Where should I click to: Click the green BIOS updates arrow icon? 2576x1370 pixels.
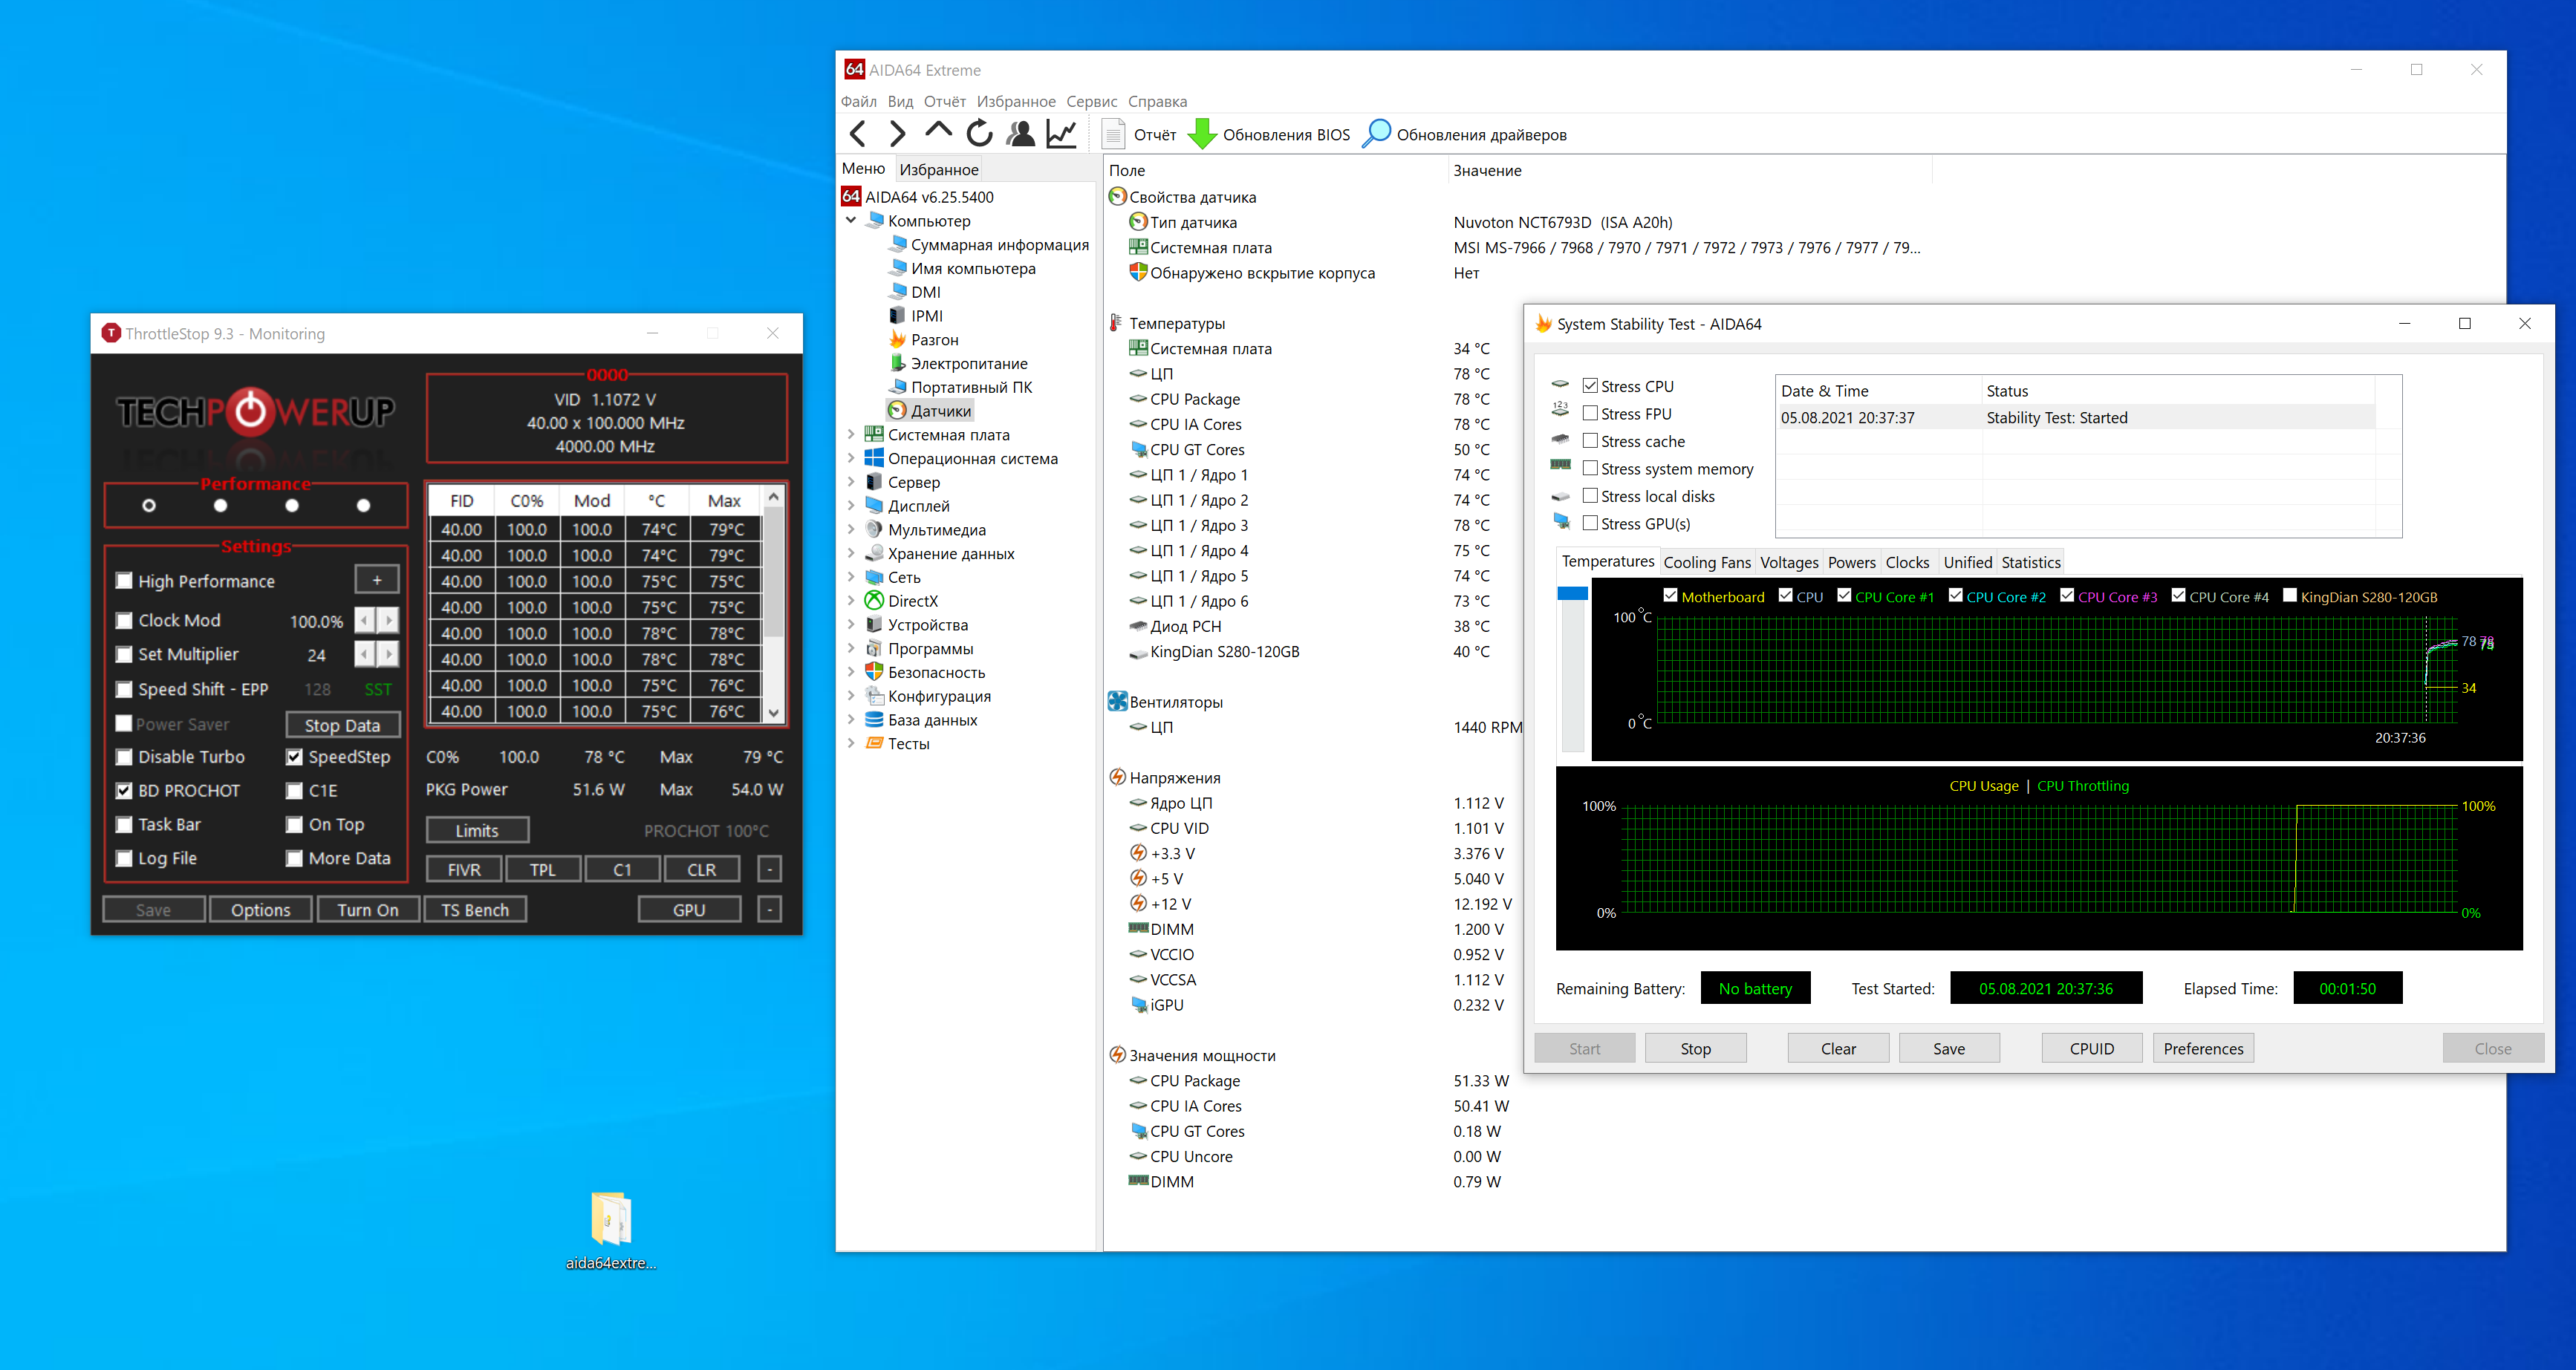coord(1202,134)
